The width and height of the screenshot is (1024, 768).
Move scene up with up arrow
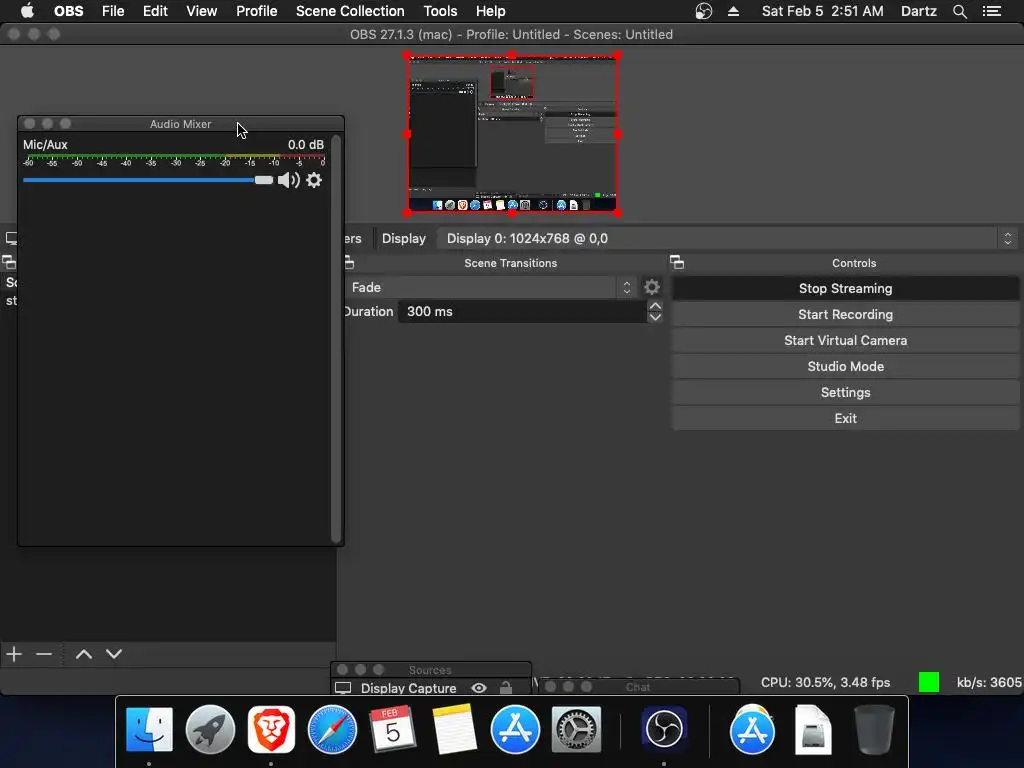tap(84, 654)
